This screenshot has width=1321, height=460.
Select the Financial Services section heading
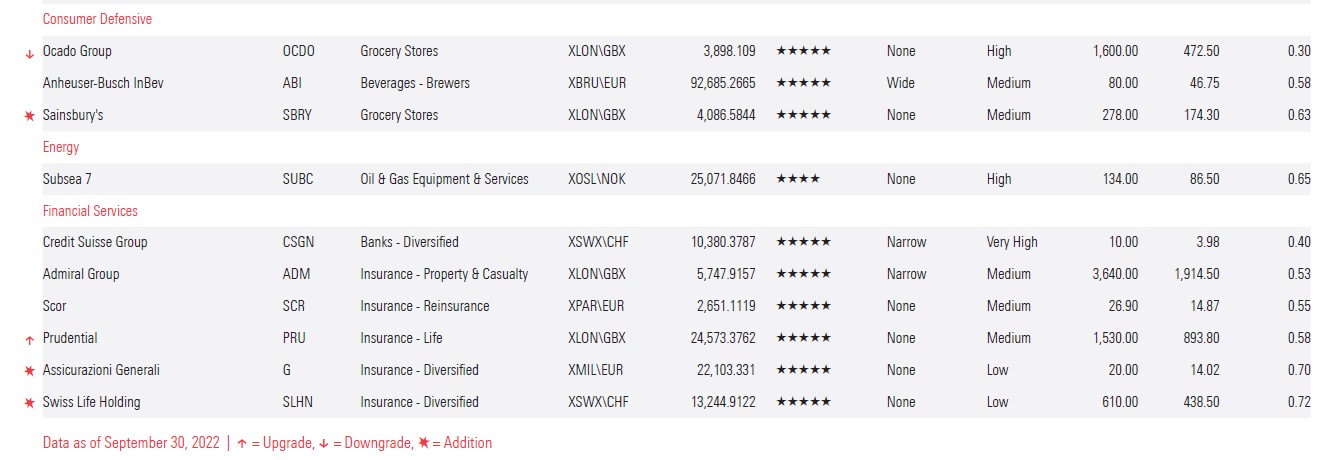point(90,211)
